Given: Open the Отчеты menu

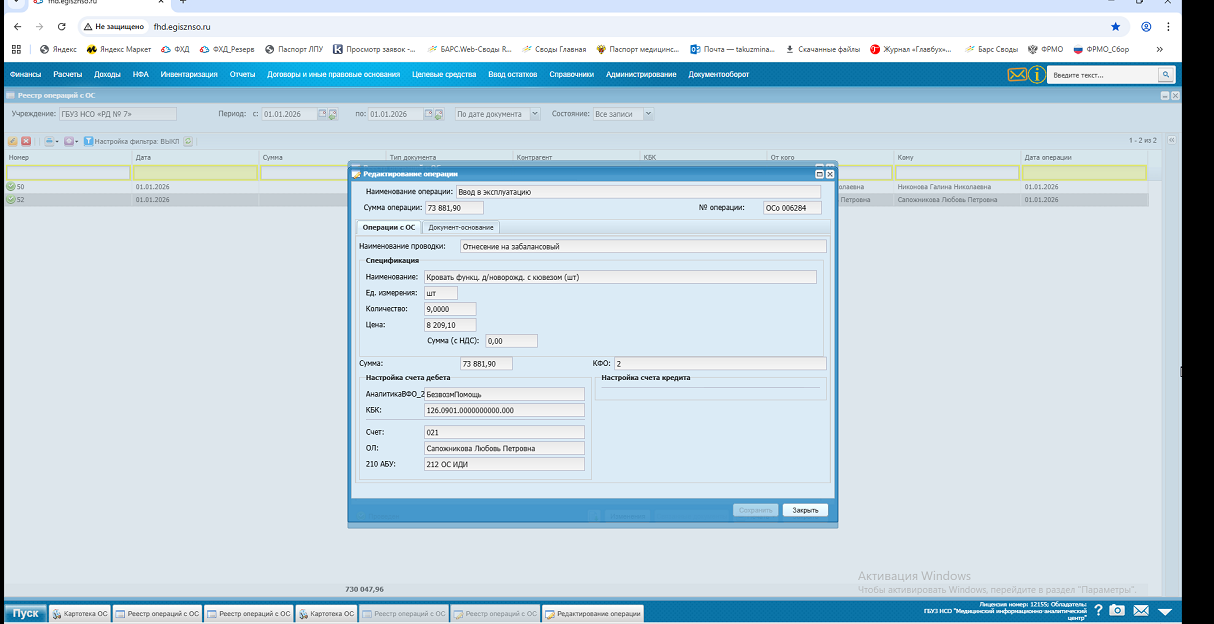Looking at the screenshot, I should coord(242,74).
